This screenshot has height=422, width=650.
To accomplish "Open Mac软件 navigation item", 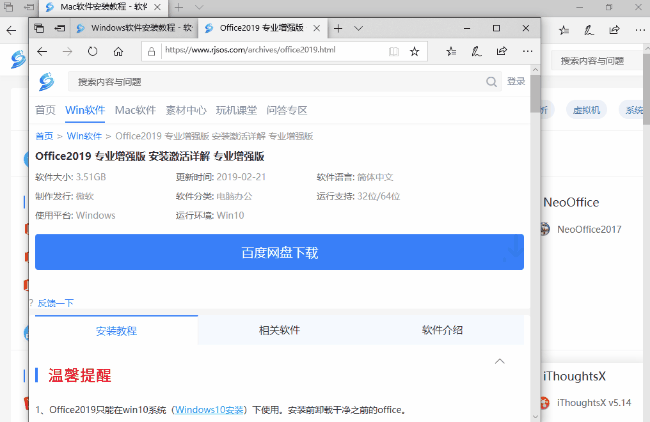I will (x=135, y=110).
